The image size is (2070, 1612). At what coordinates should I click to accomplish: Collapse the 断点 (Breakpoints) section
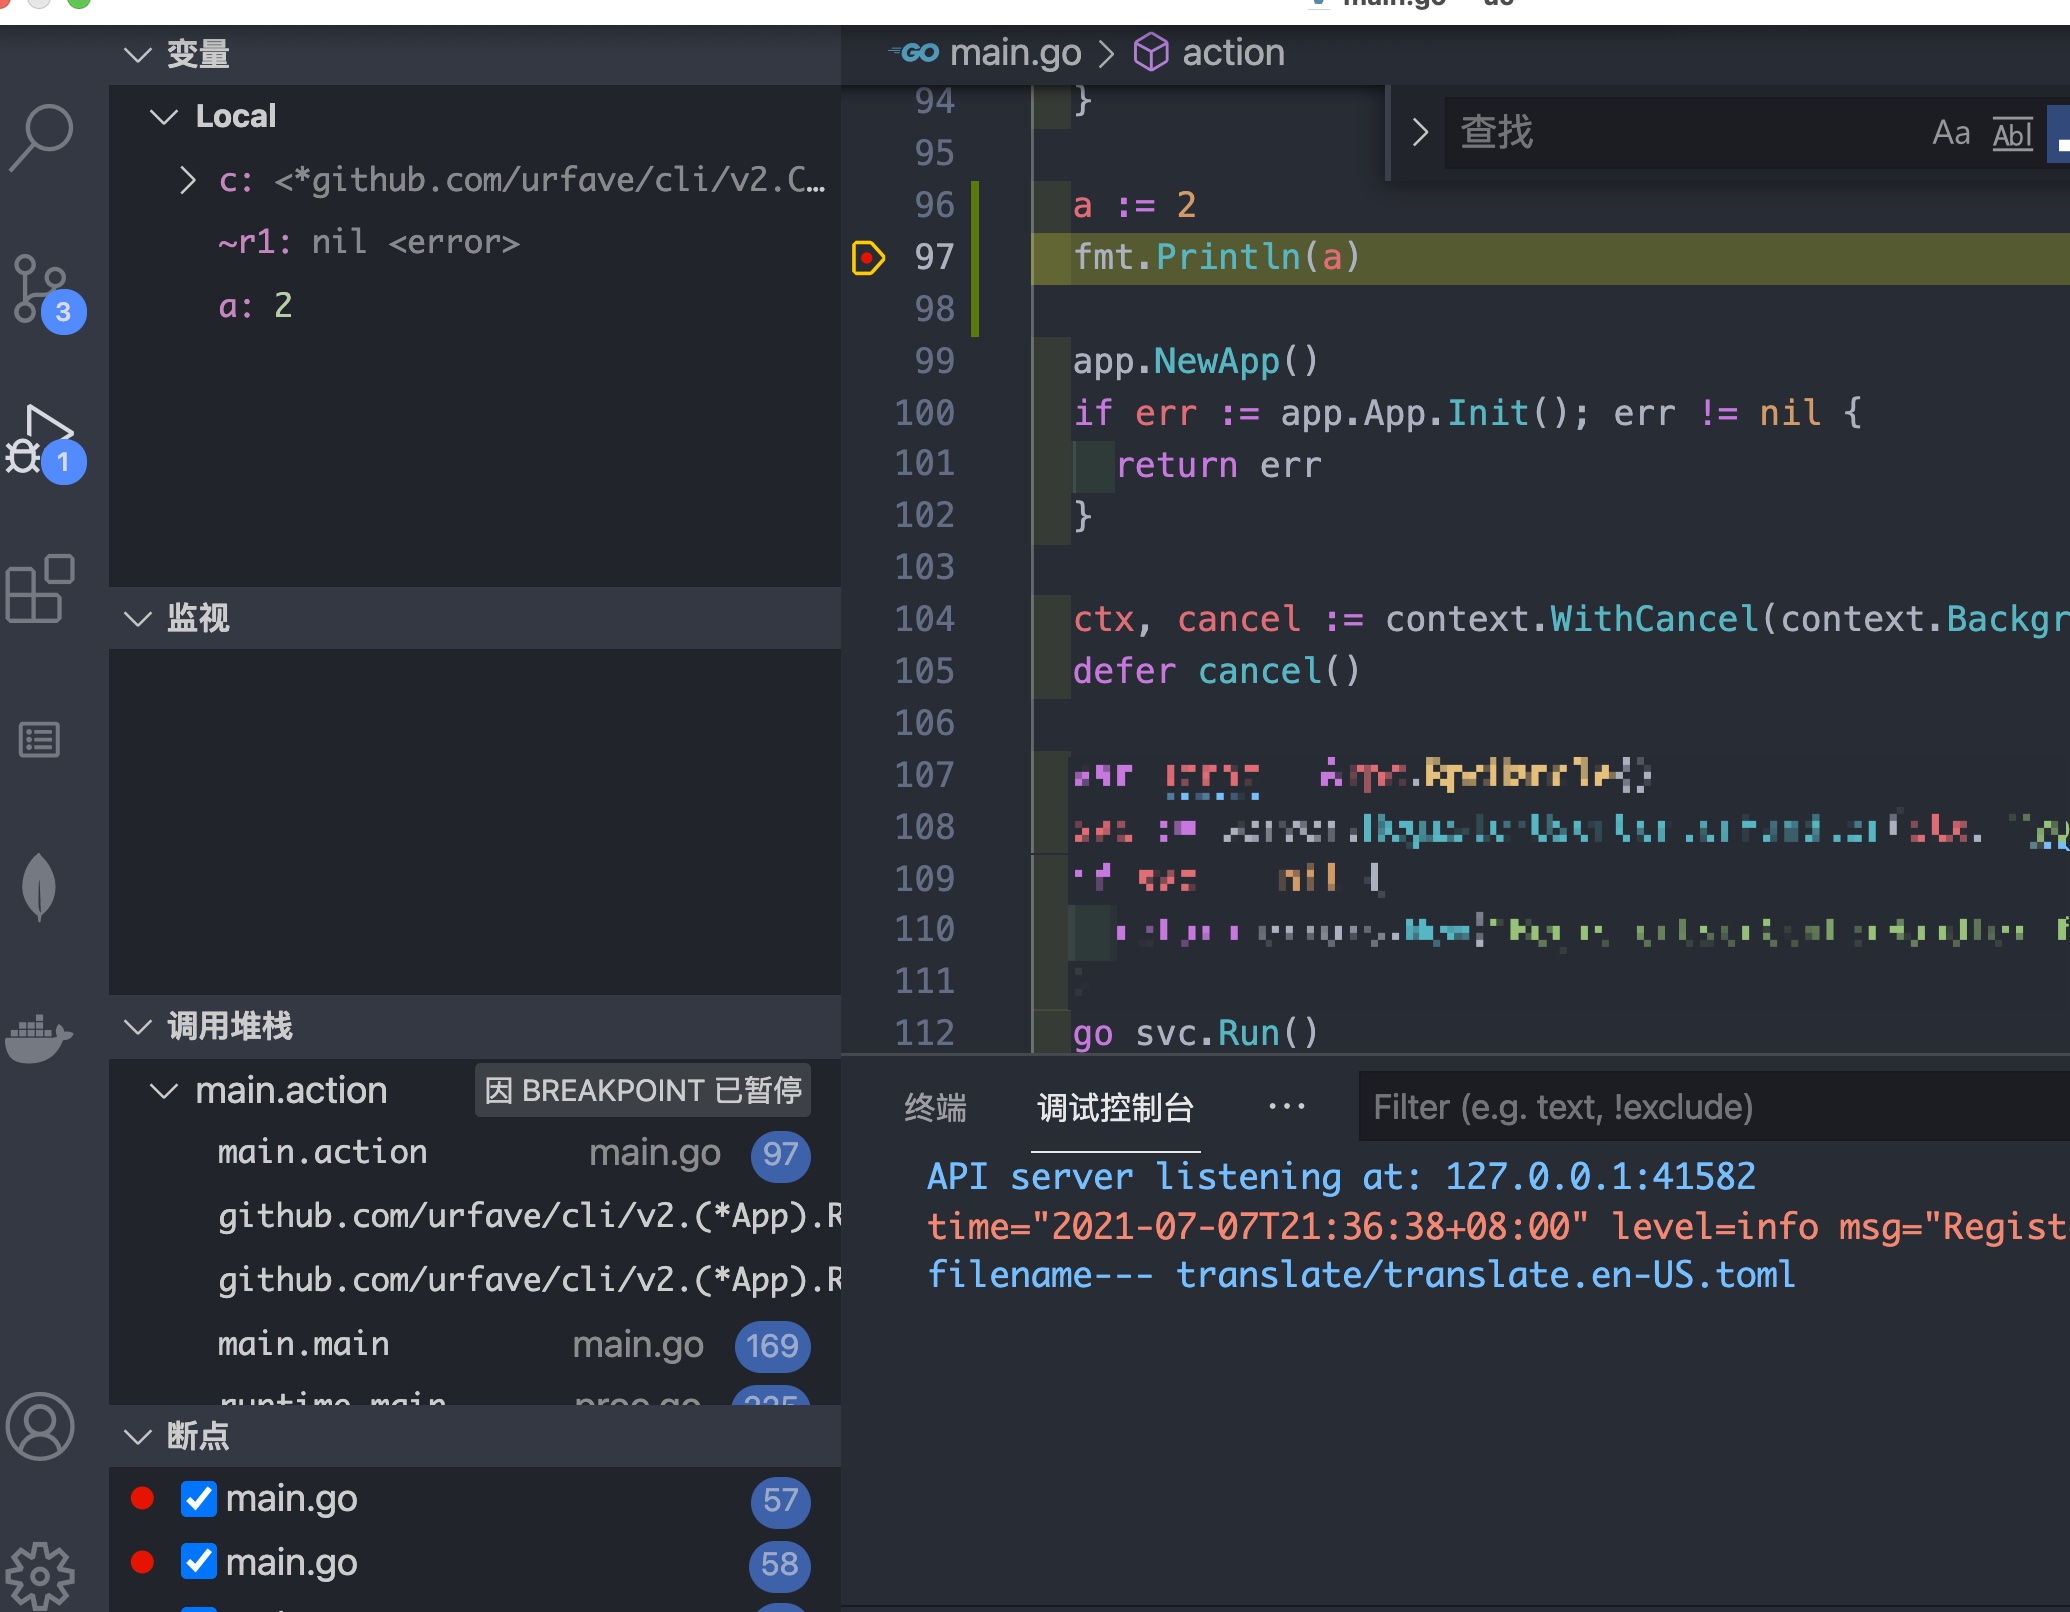point(137,1437)
